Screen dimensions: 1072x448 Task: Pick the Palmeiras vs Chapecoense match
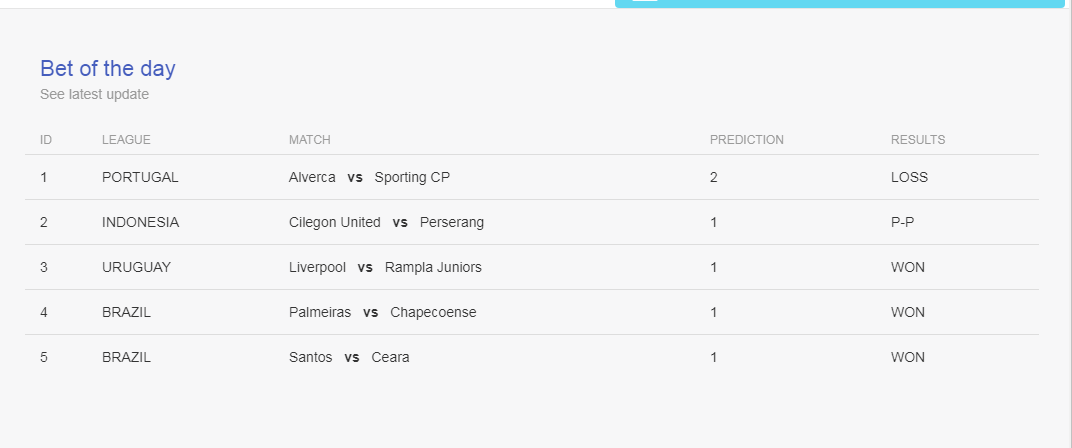pos(383,313)
